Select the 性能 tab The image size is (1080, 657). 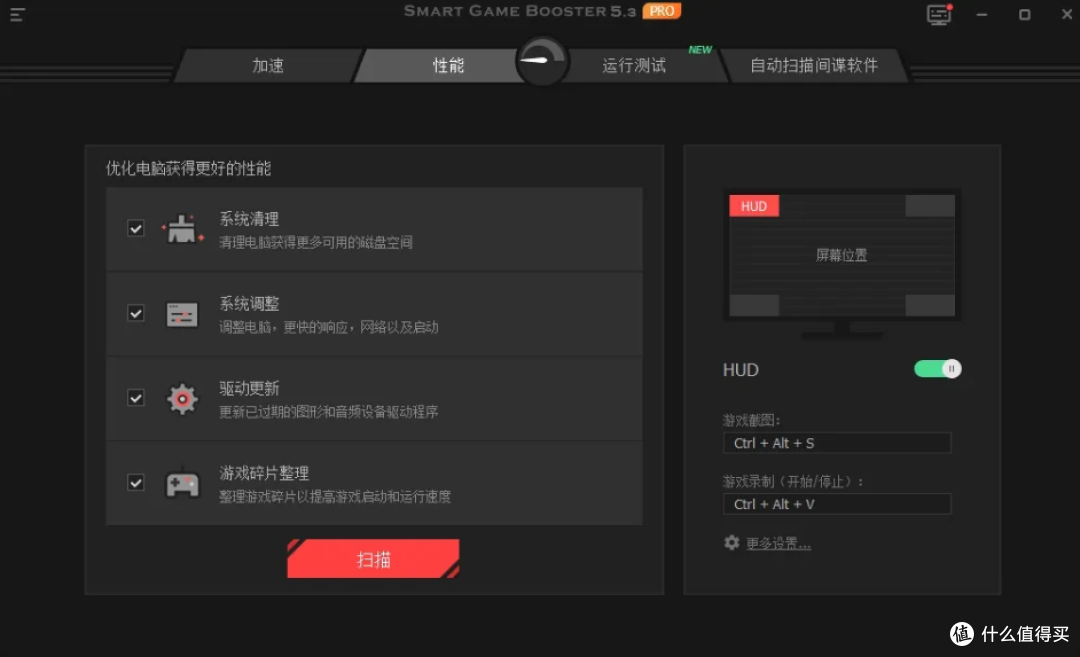point(441,65)
